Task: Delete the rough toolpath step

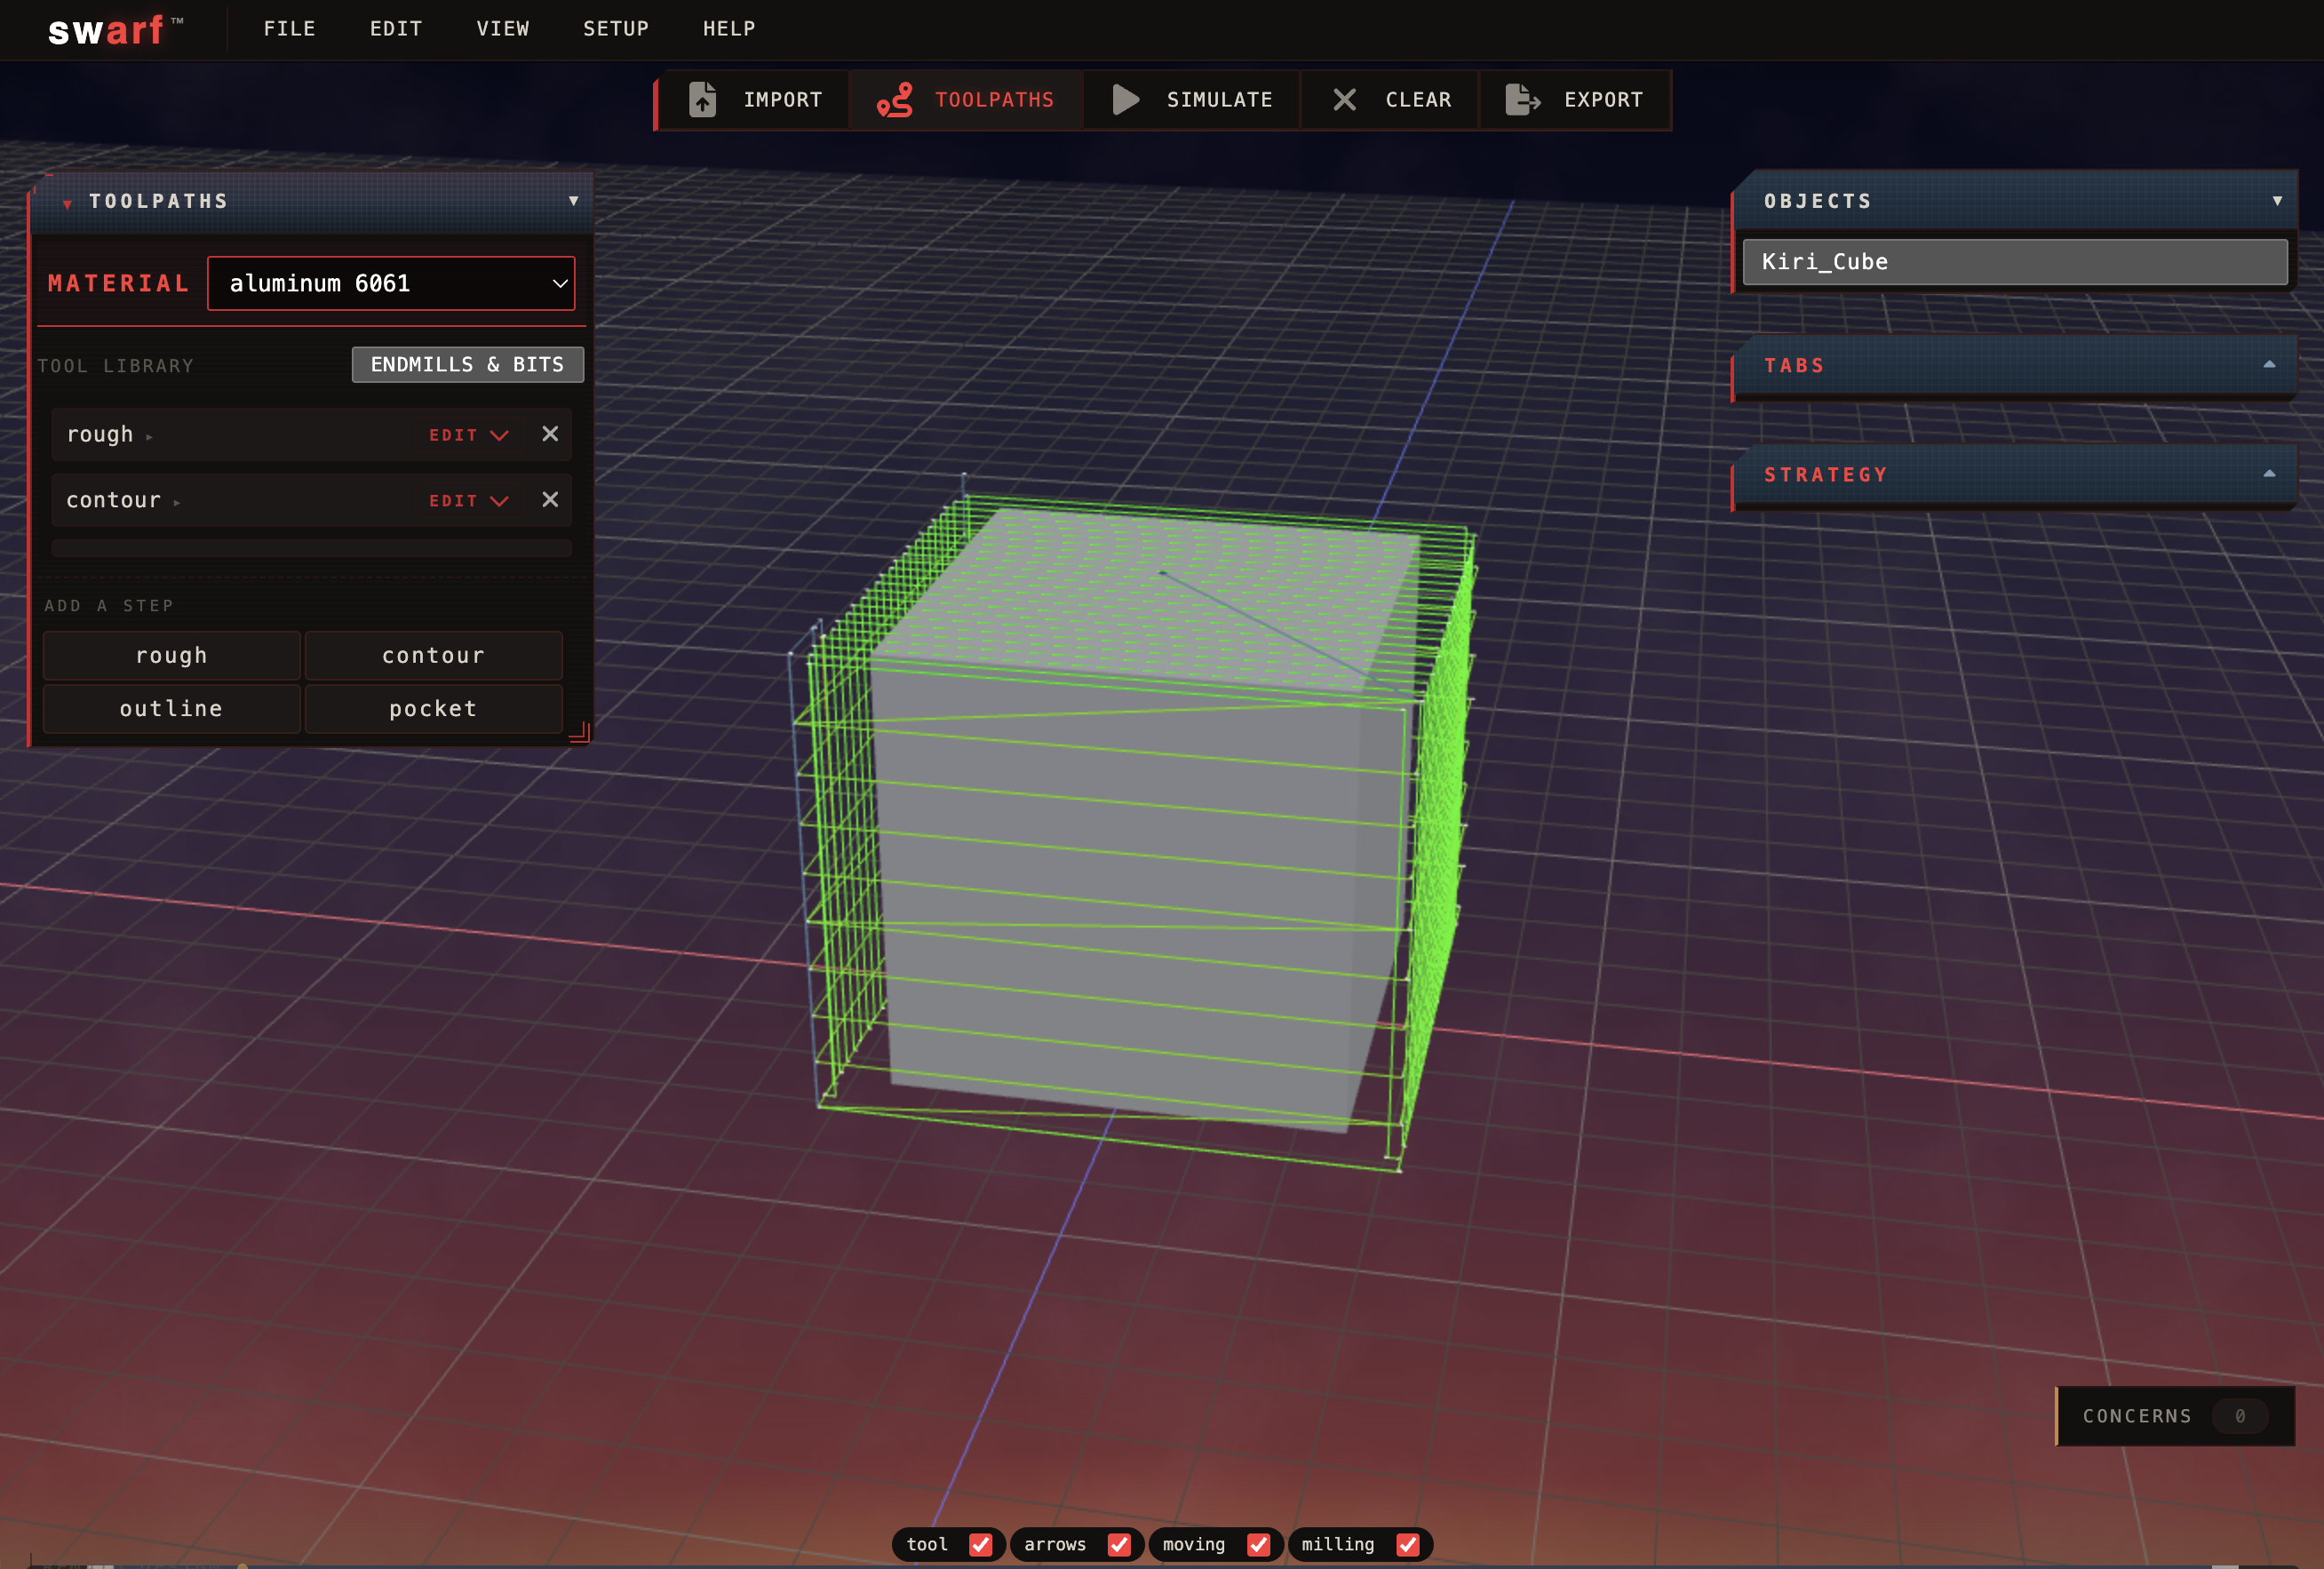Action: [549, 434]
